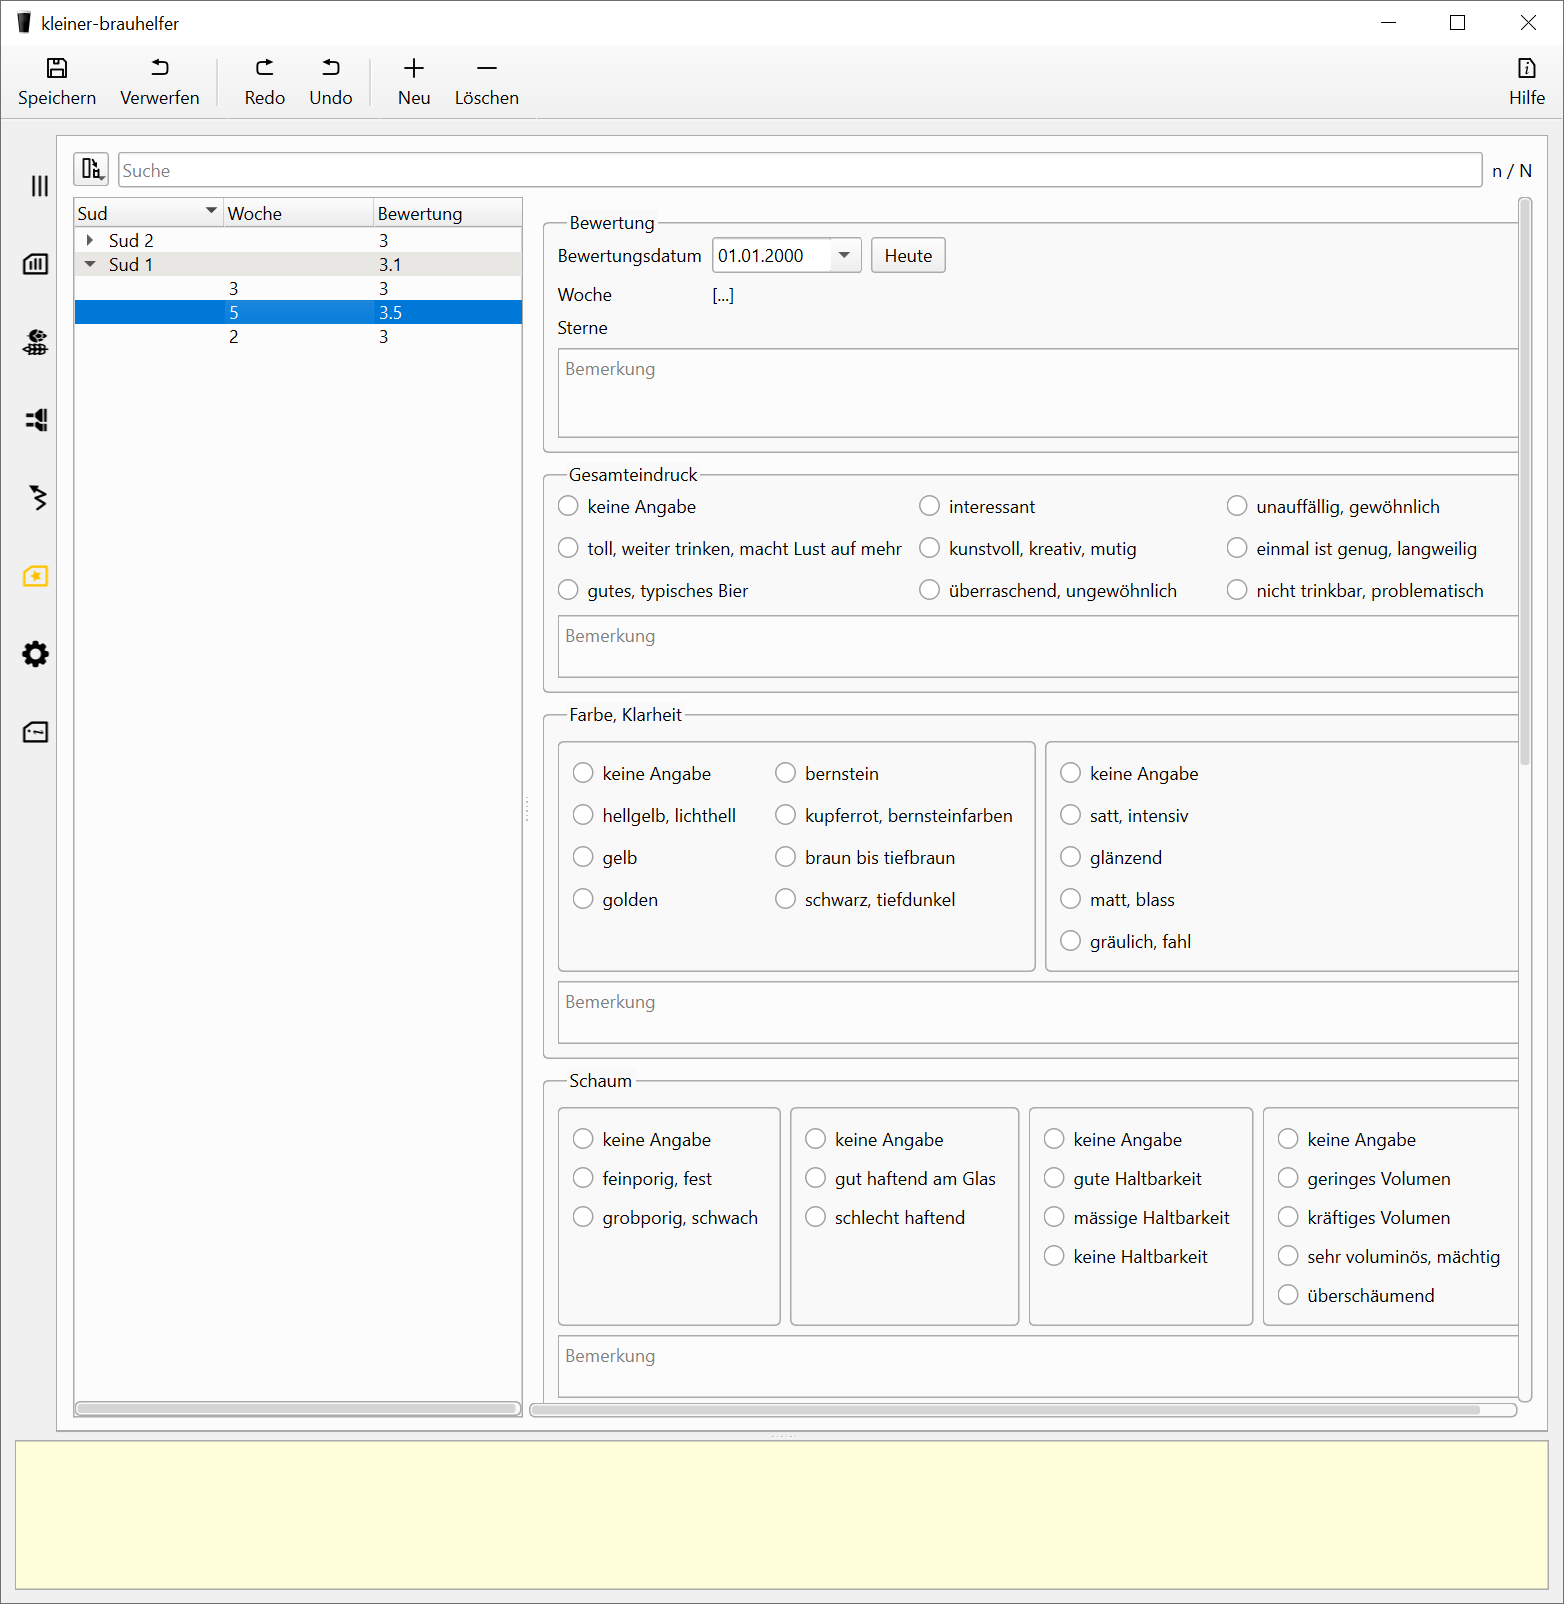The width and height of the screenshot is (1564, 1604).
Task: Click the Neu toolbar item
Action: tap(414, 81)
